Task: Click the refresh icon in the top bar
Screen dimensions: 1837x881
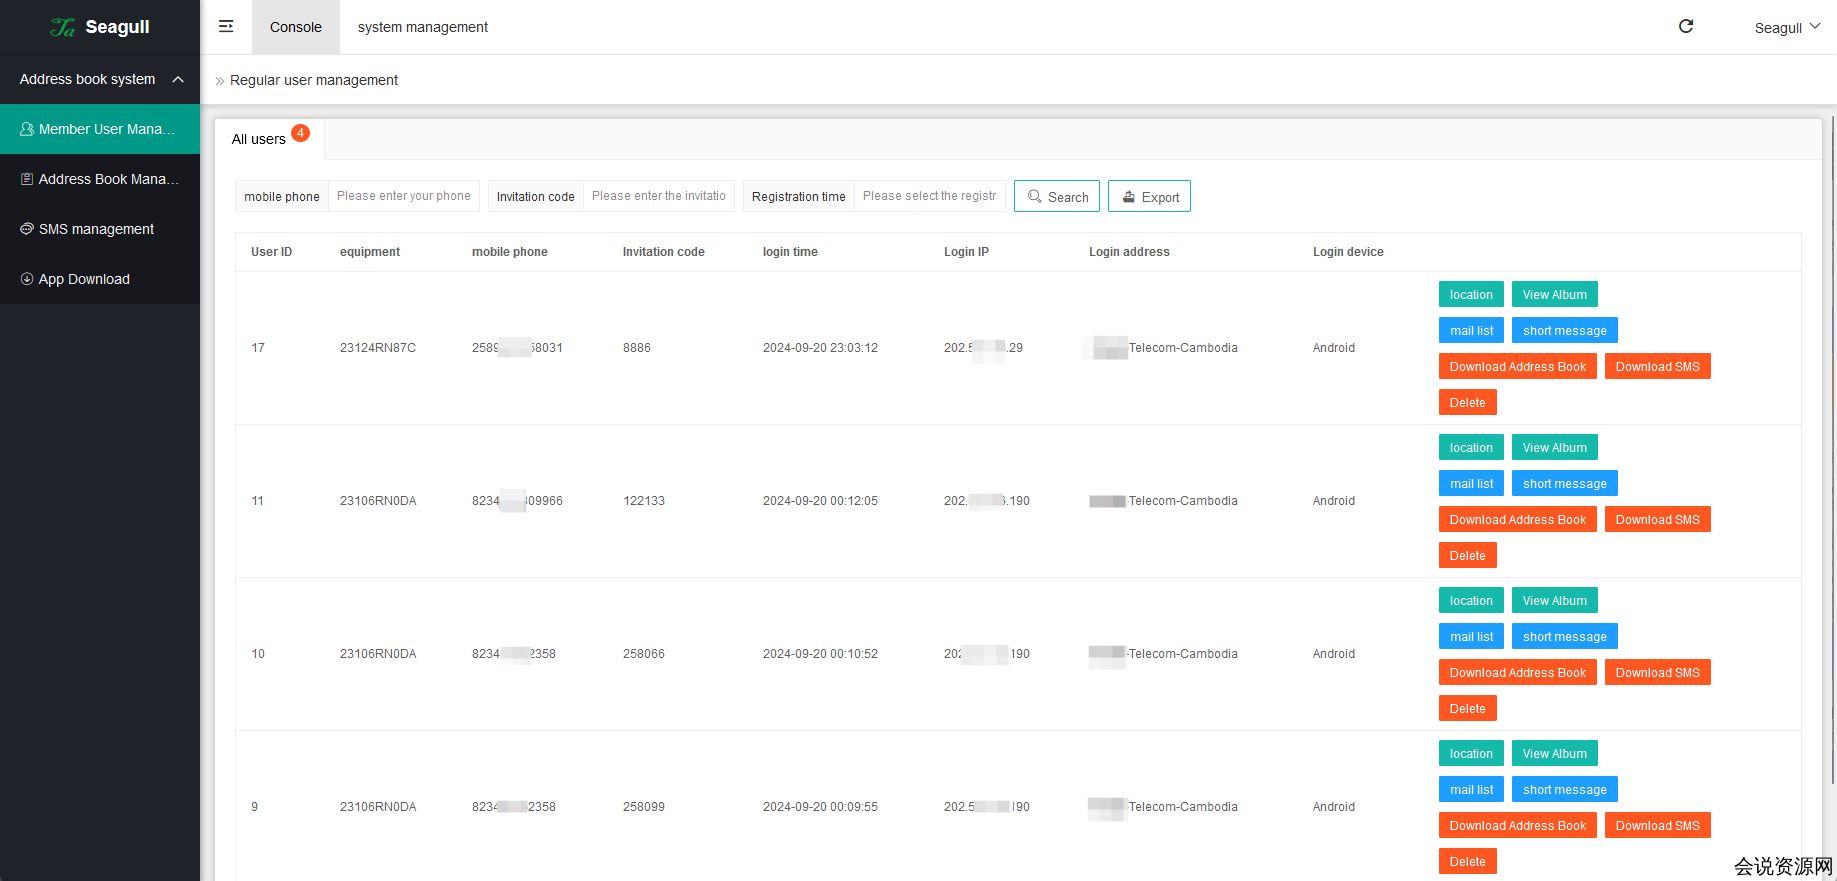Action: pos(1686,26)
